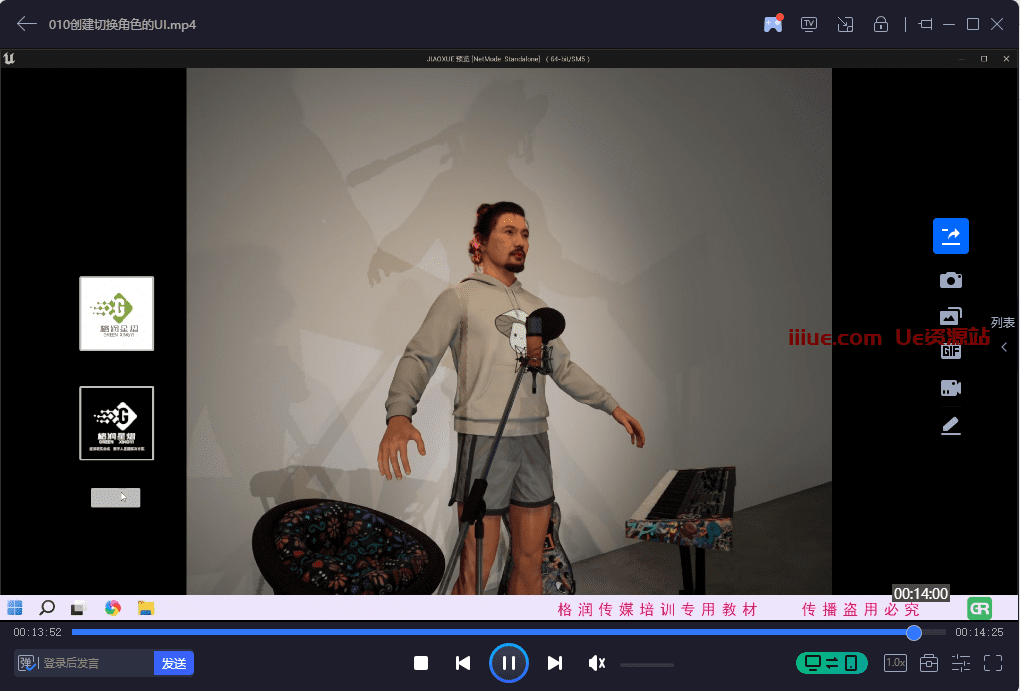Click the 发送 send button

173,663
